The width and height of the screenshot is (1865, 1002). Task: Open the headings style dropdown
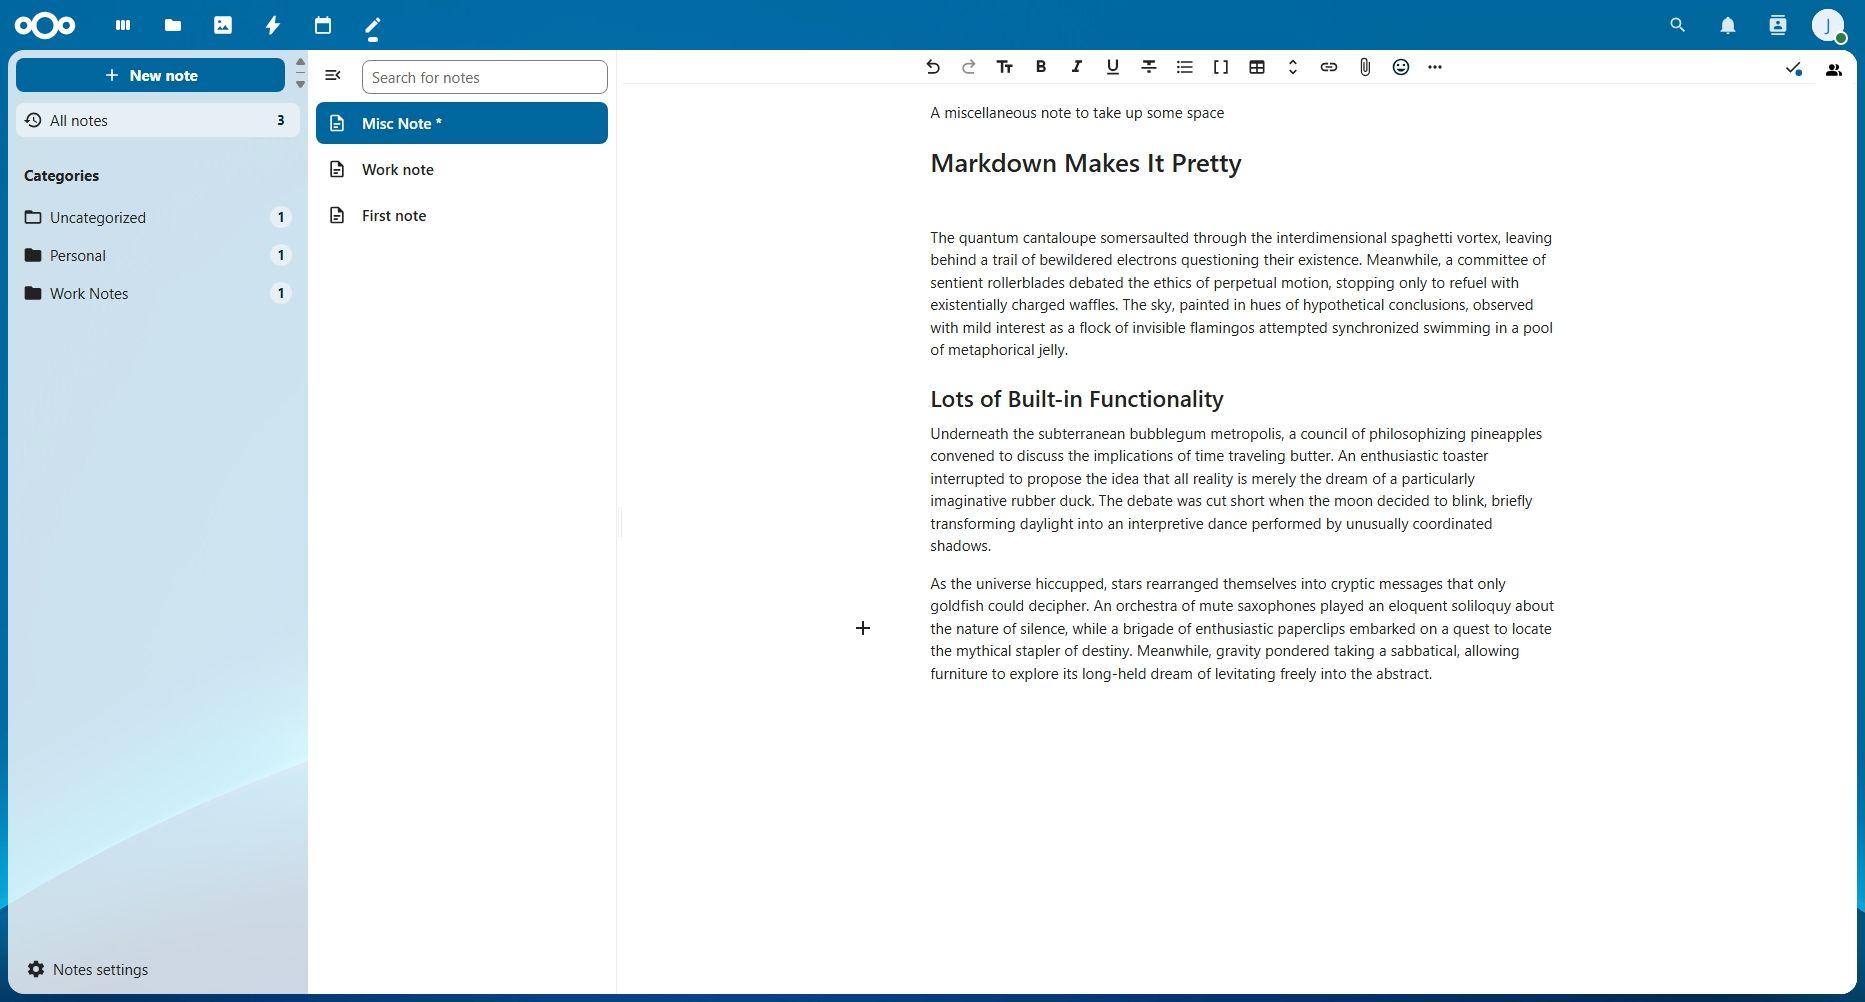(1004, 67)
